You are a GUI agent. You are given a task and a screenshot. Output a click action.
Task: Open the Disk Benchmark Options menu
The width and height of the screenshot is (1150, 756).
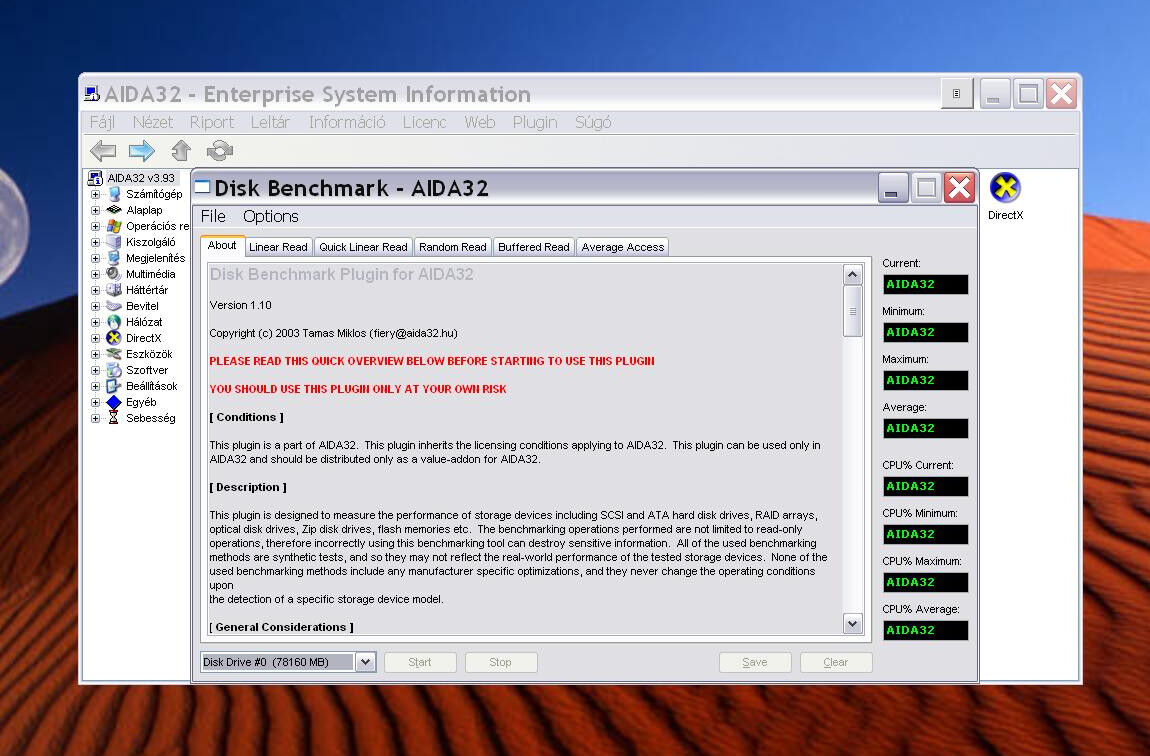pos(271,216)
